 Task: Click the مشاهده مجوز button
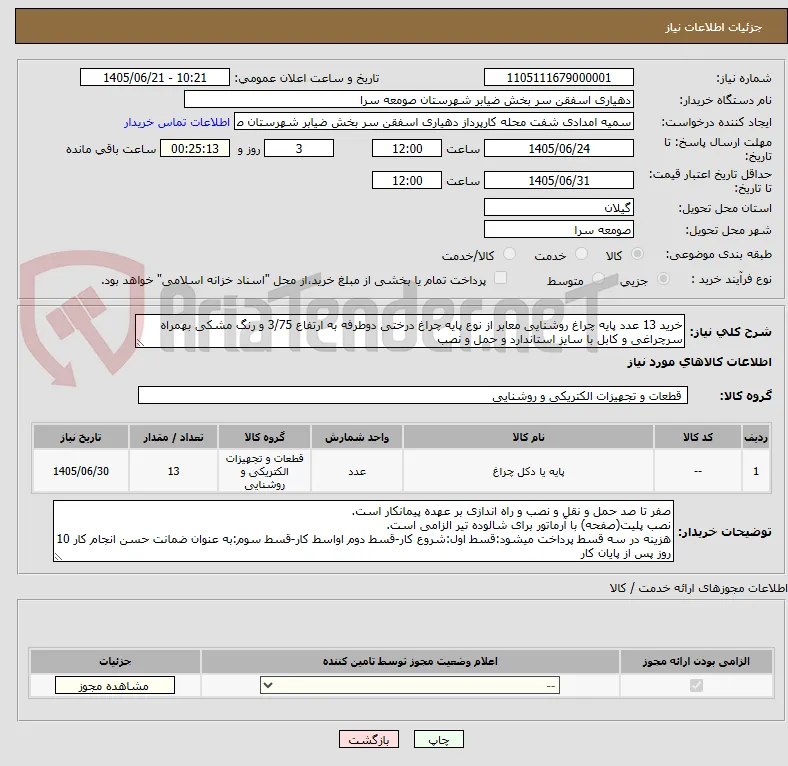point(115,686)
